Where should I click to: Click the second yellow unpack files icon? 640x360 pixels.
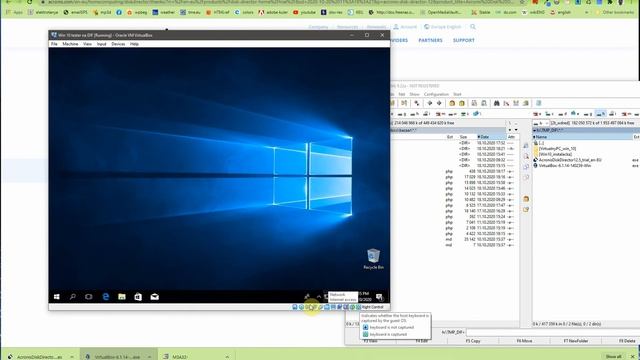pos(462,104)
